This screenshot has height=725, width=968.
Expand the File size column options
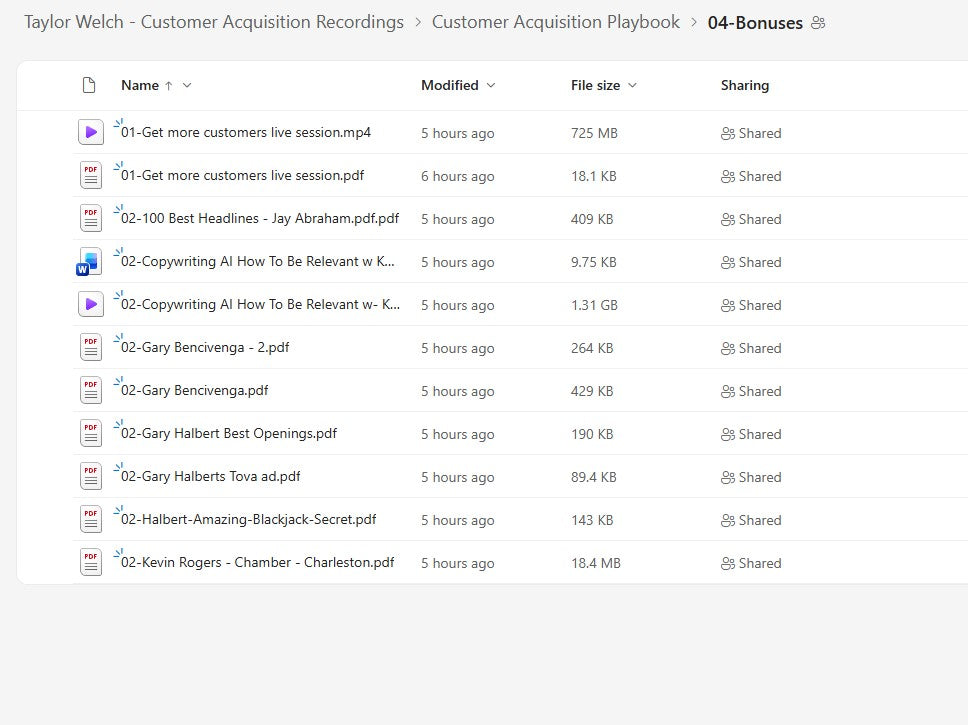[x=635, y=85]
